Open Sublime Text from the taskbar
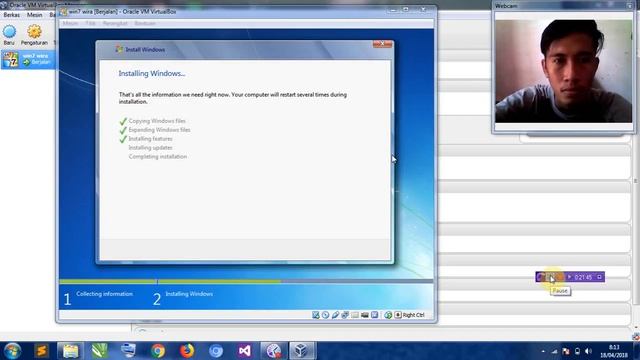Image resolution: width=640 pixels, height=360 pixels. [41, 351]
